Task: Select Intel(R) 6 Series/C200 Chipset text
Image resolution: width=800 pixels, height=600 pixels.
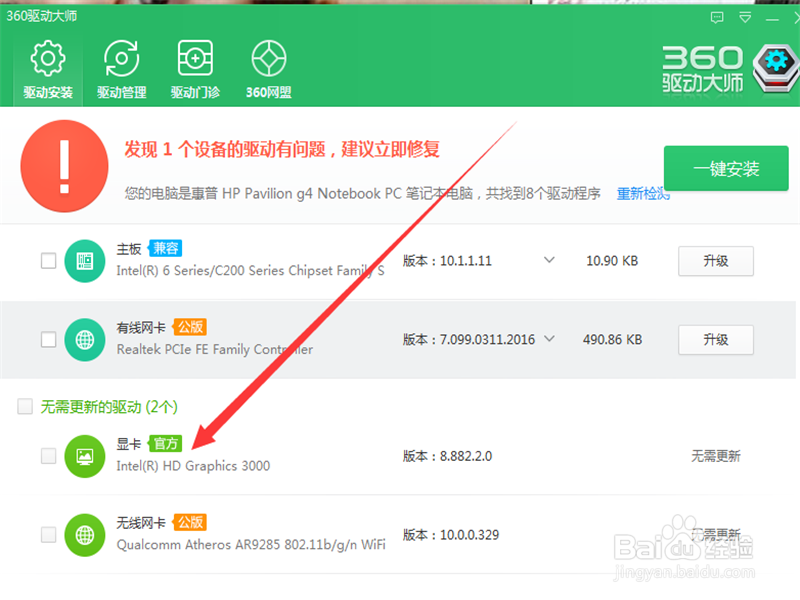Action: pyautogui.click(x=251, y=270)
